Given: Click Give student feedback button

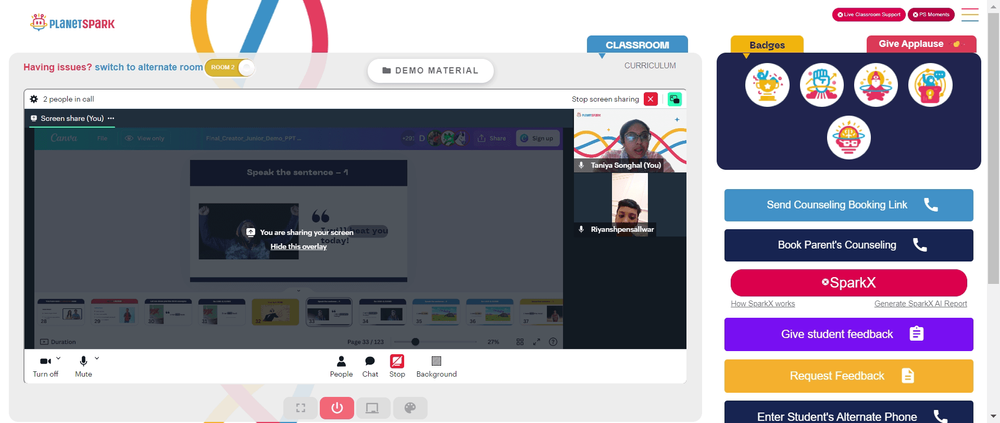Looking at the screenshot, I should pyautogui.click(x=848, y=334).
